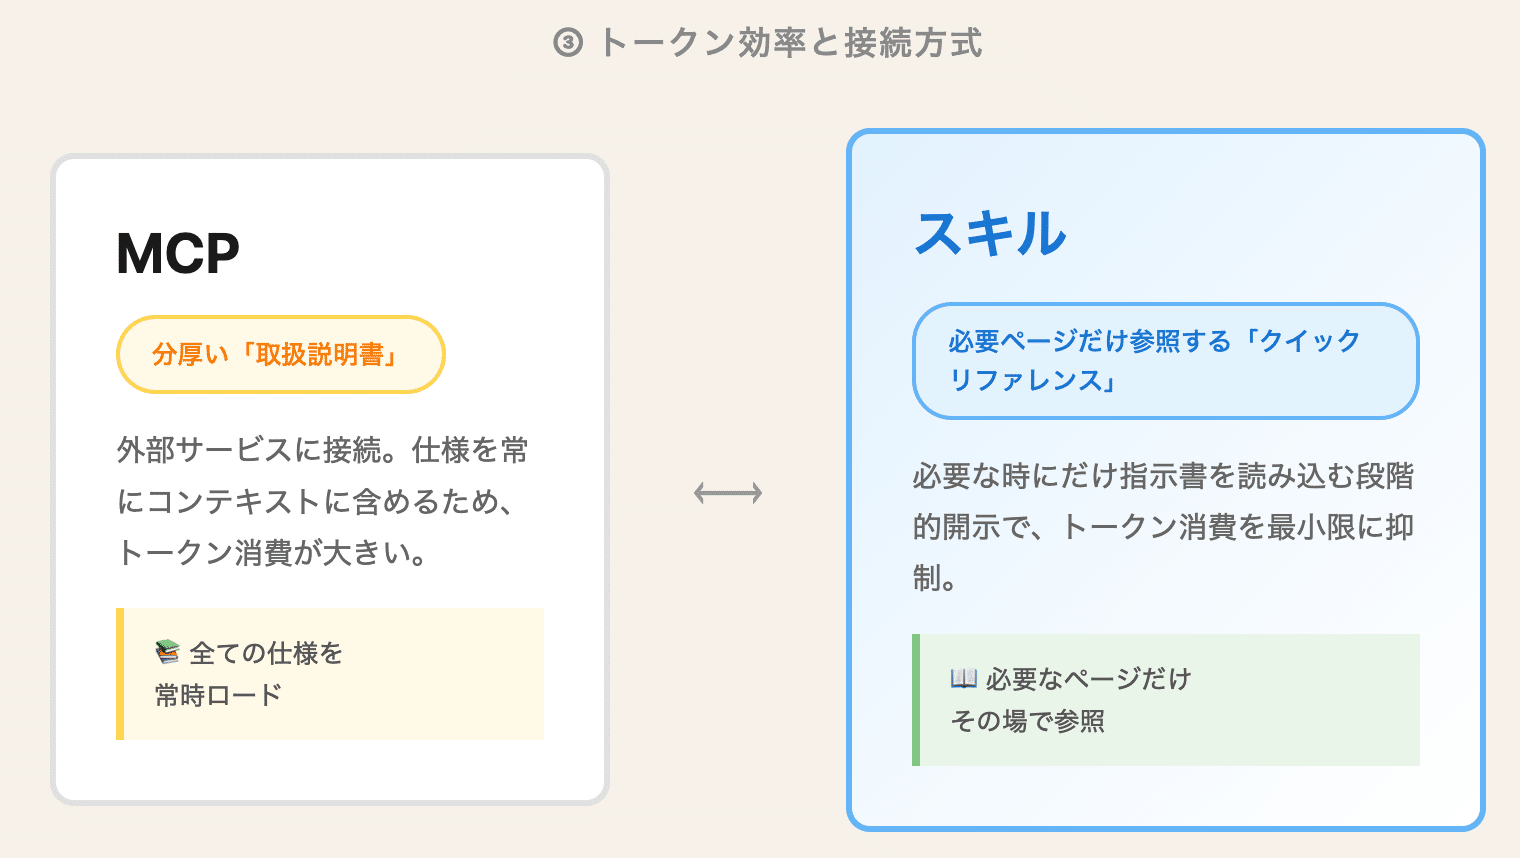1520x858 pixels.
Task: Click the line 的開示で、トークン消費を最小限に抑
Action: [x=1163, y=527]
